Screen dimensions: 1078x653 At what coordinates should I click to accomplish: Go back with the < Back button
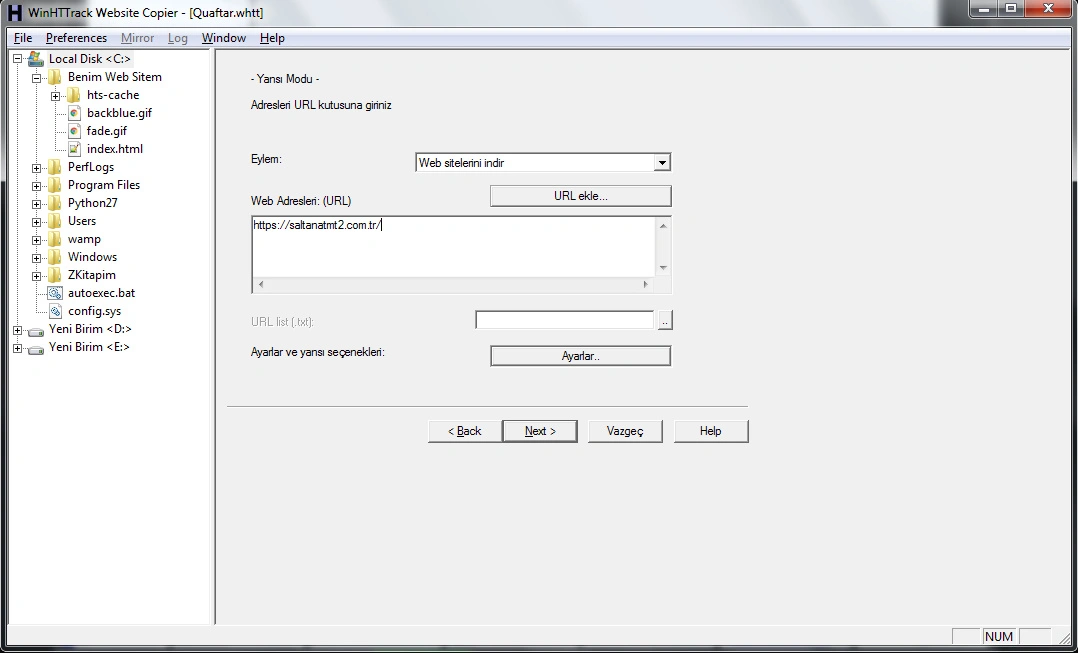point(464,431)
